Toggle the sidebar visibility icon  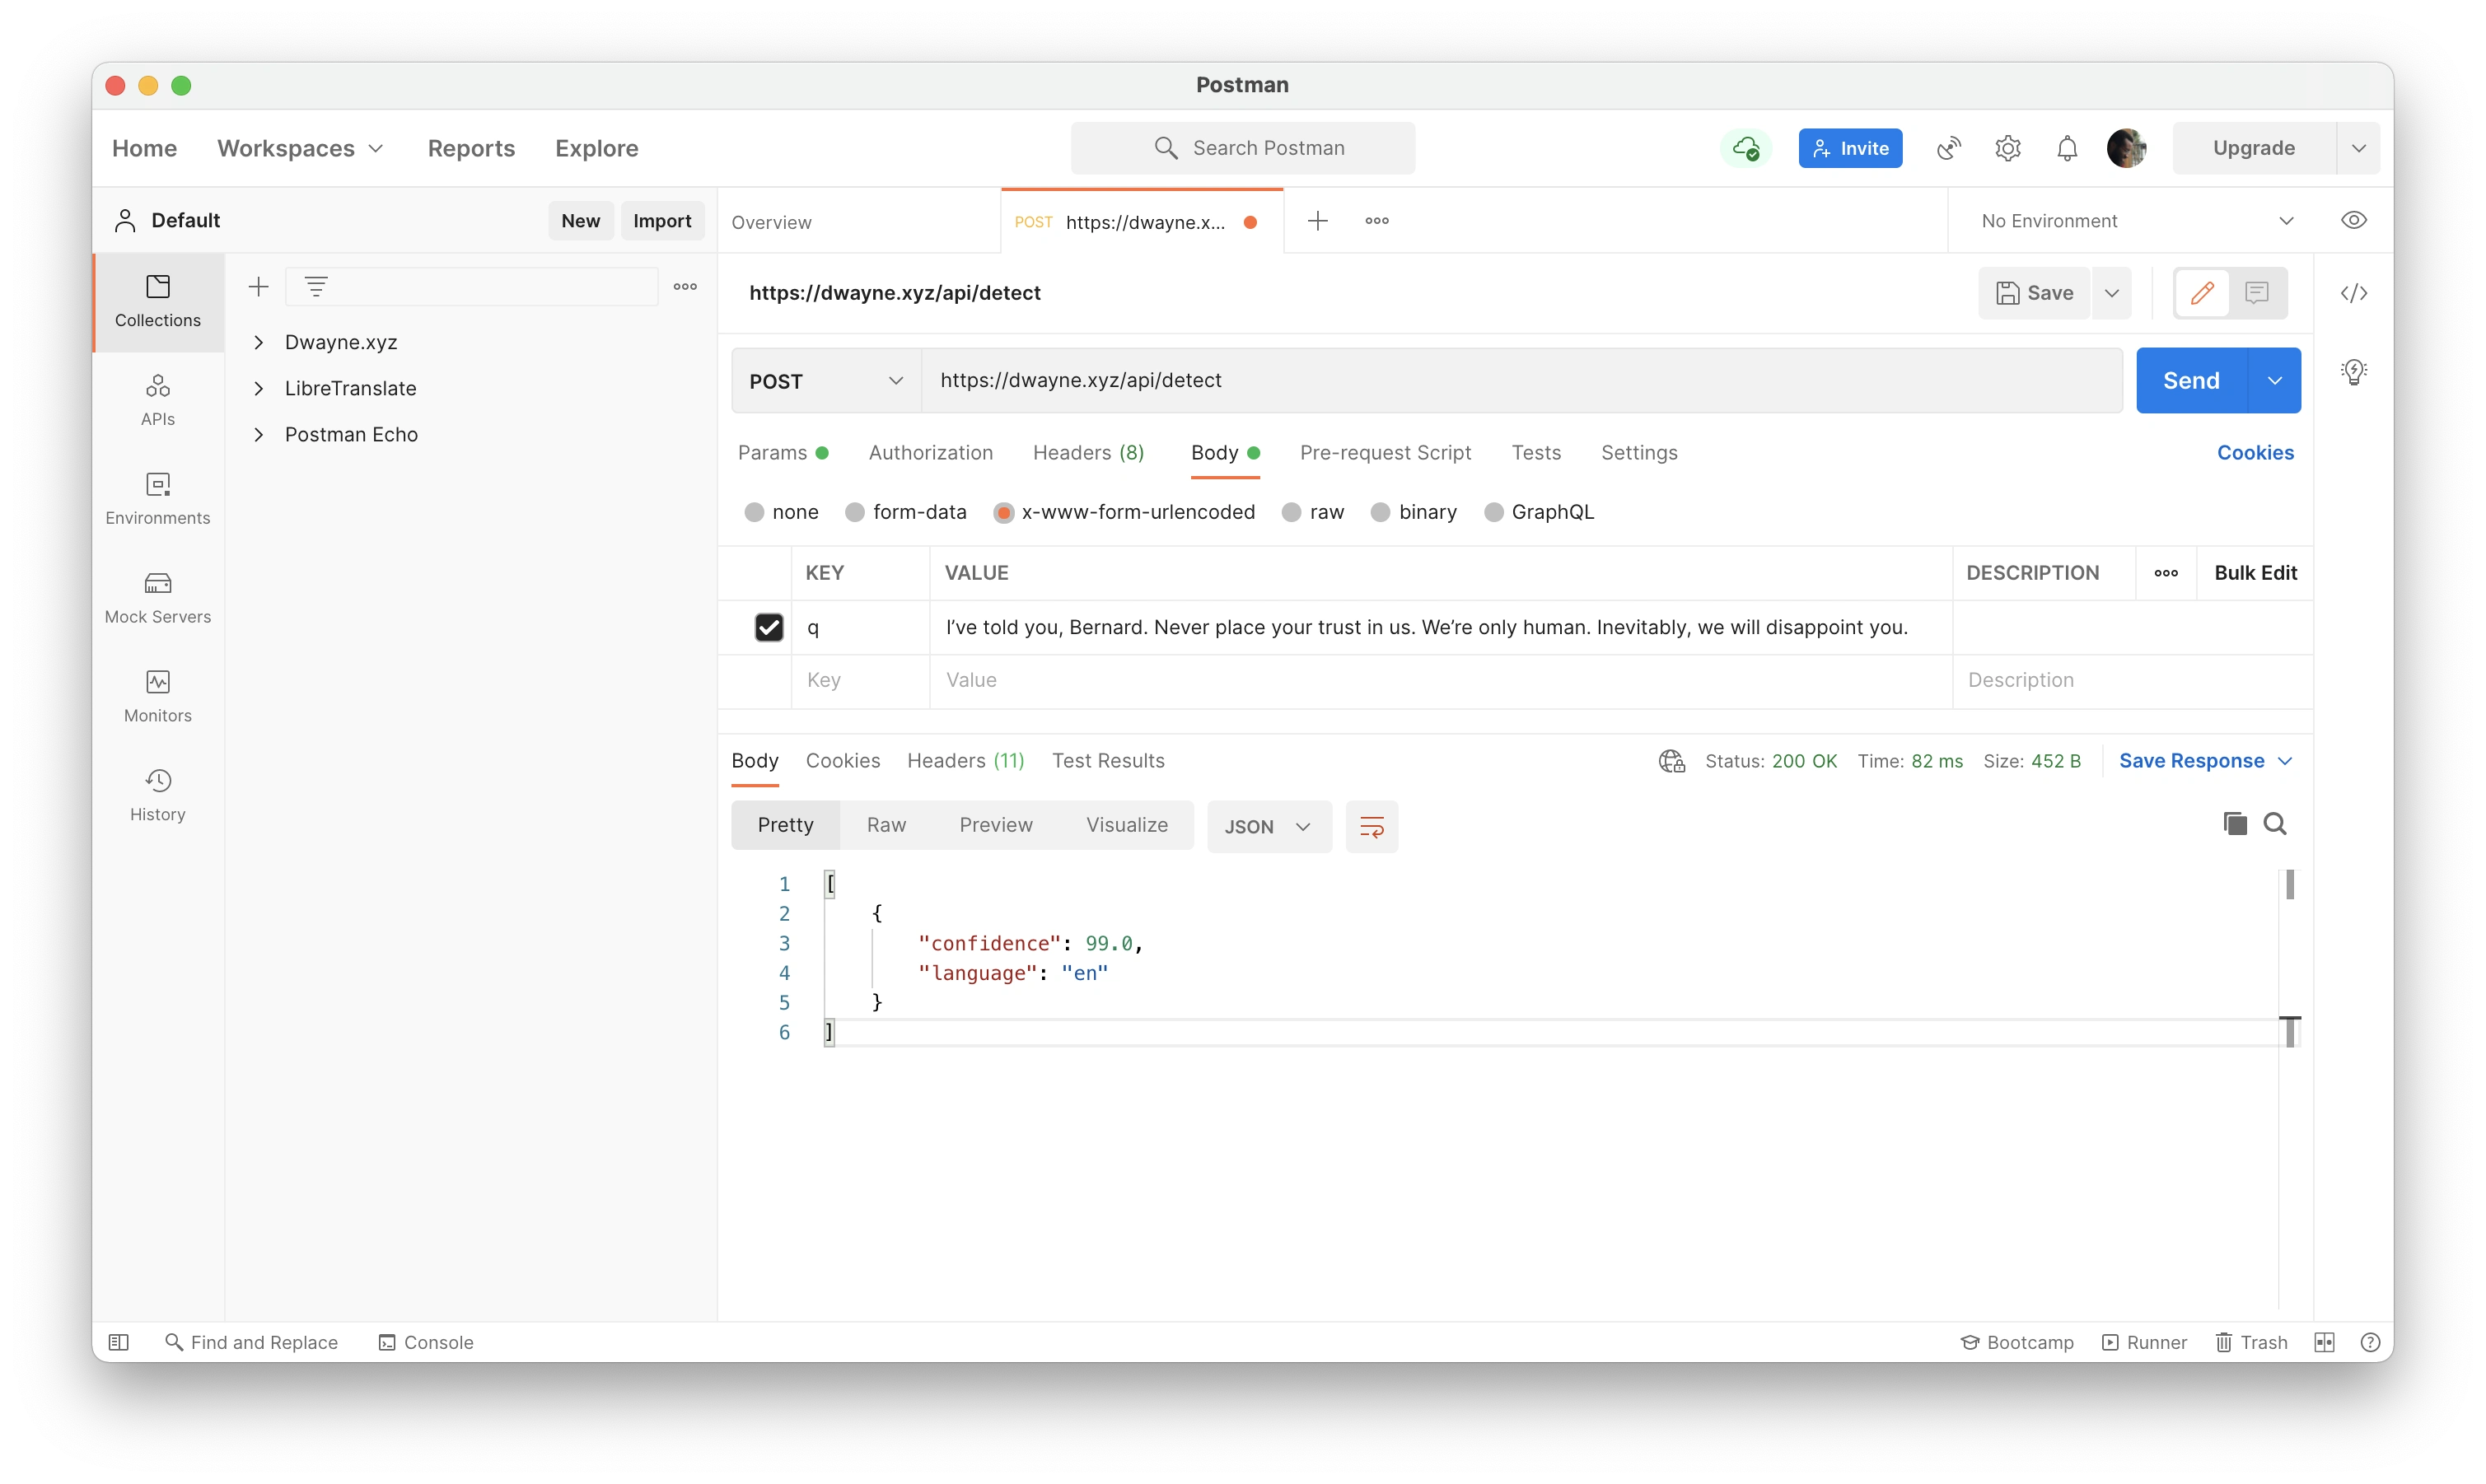pyautogui.click(x=118, y=1343)
